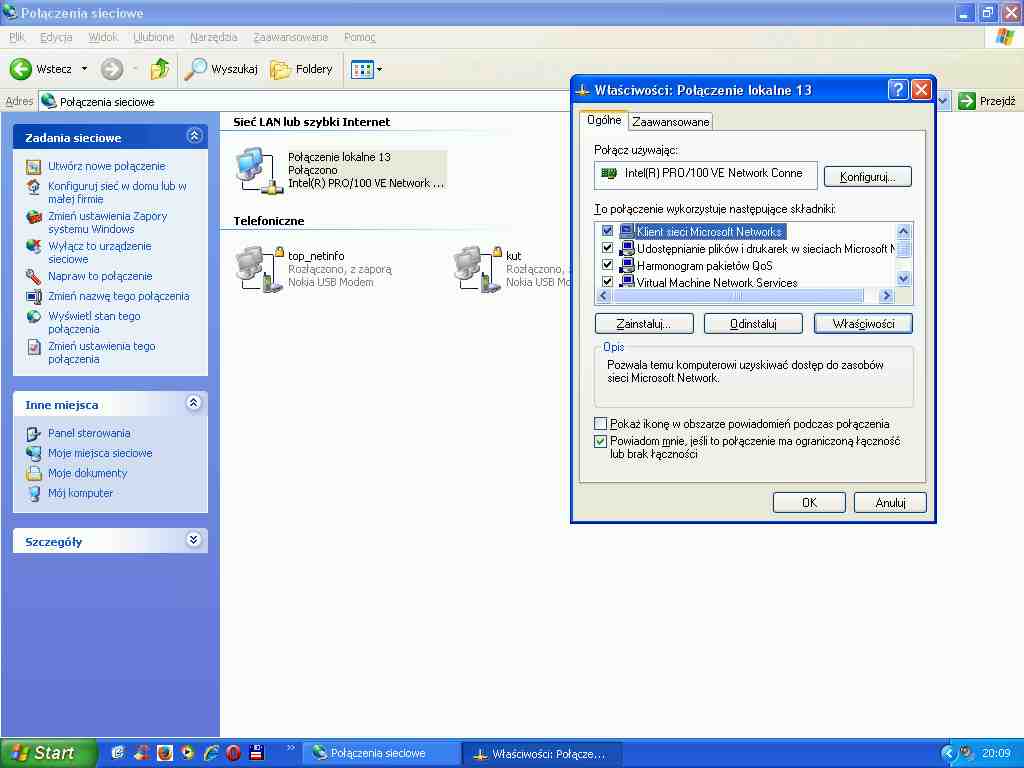This screenshot has height=768, width=1024.
Task: Open dropdown arrow next to Wstecz
Action: tap(84, 69)
